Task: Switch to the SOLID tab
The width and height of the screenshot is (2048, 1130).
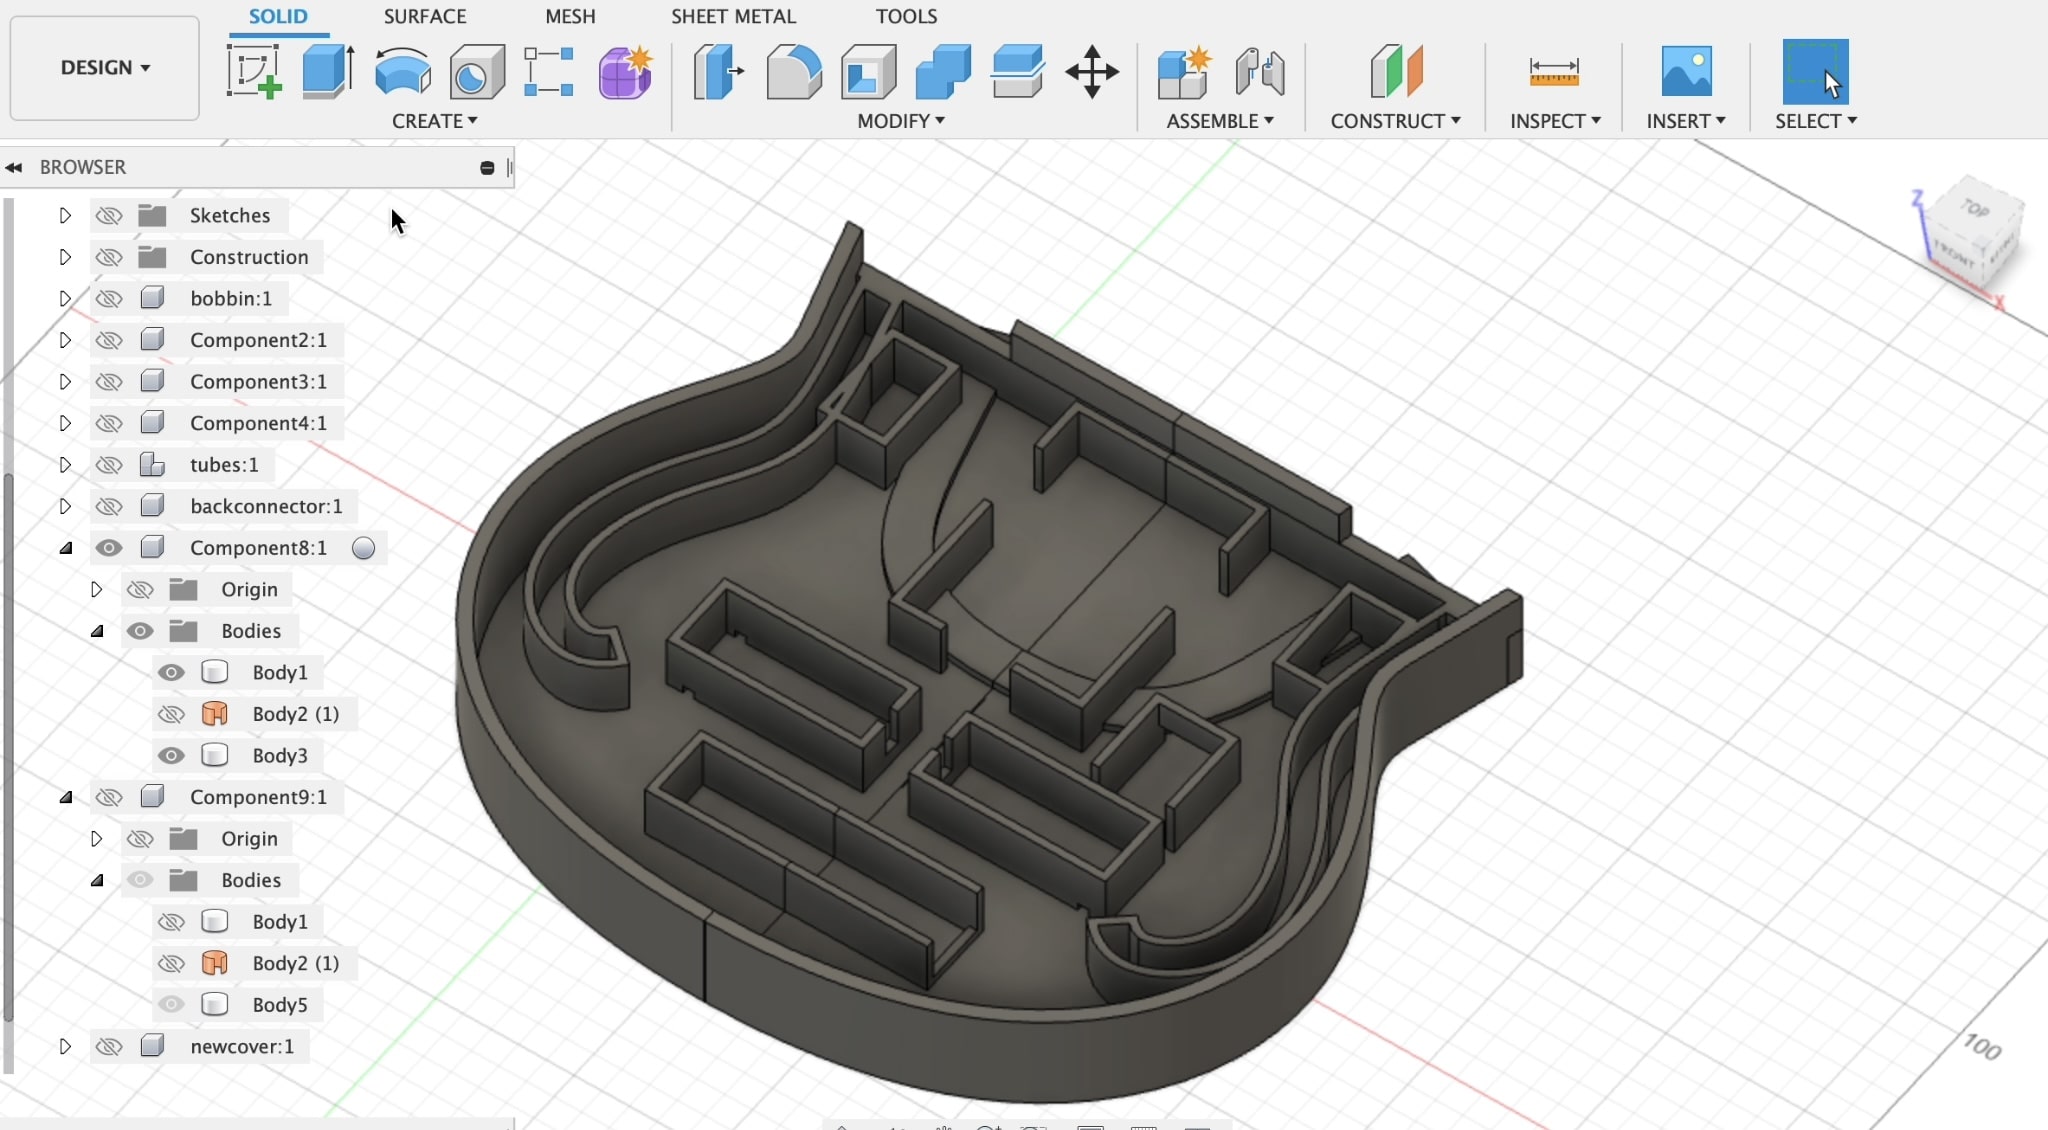Action: 278,17
